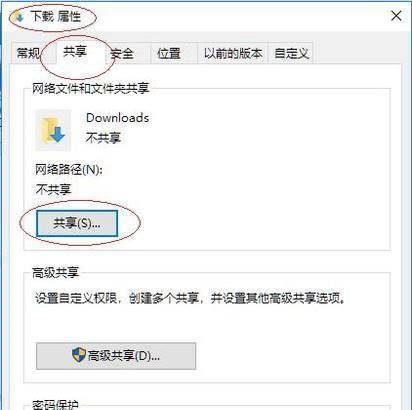Screen dimensions: 412x410
Task: Click 不共享 status below Downloads name
Action: coord(103,138)
